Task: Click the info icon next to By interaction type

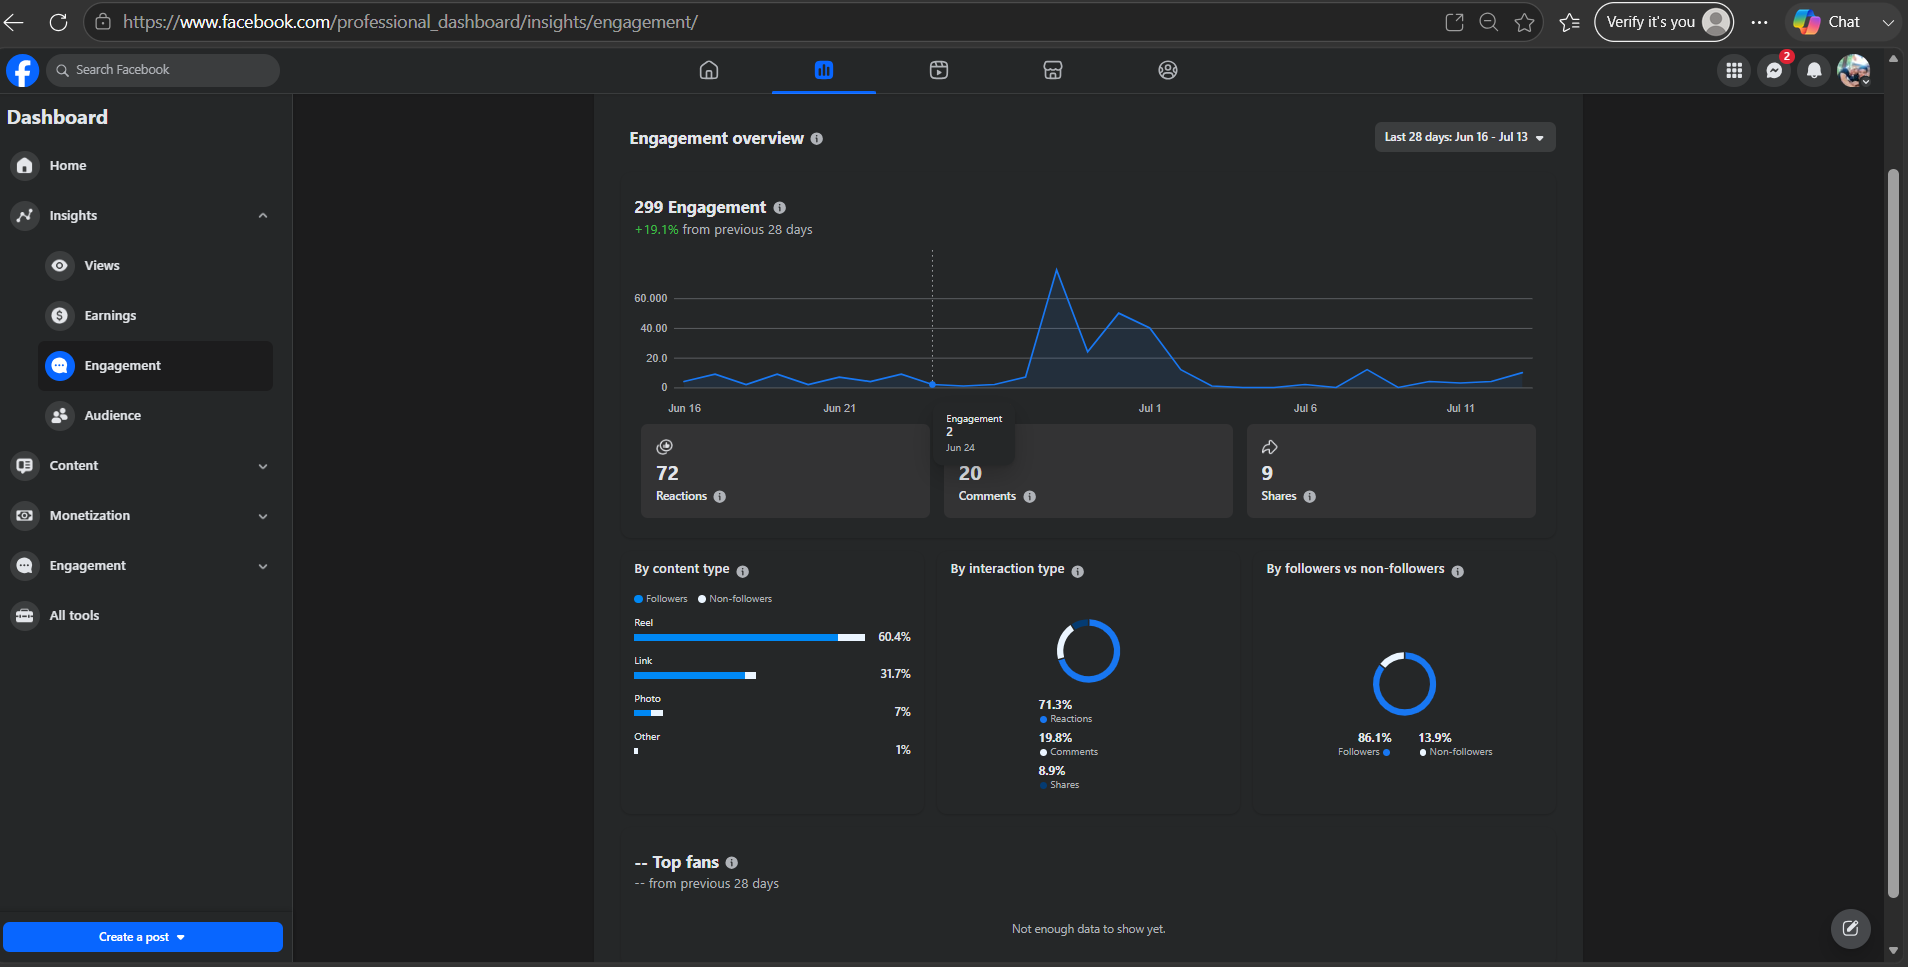Action: (x=1078, y=572)
